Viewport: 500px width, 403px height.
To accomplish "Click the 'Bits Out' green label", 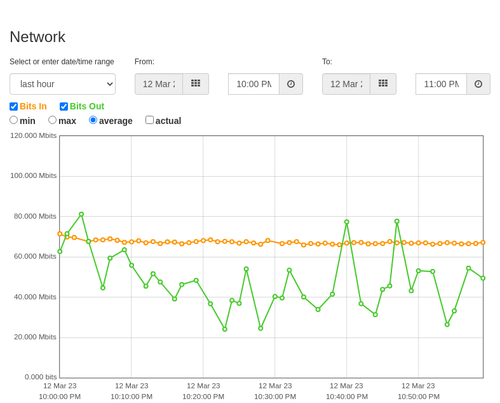I will coord(87,106).
